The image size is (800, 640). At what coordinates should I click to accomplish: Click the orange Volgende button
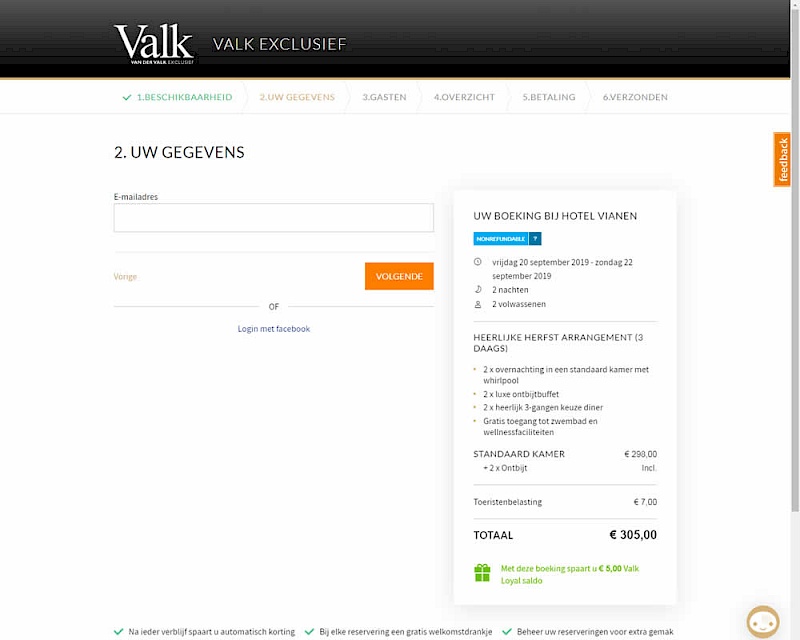pos(399,276)
